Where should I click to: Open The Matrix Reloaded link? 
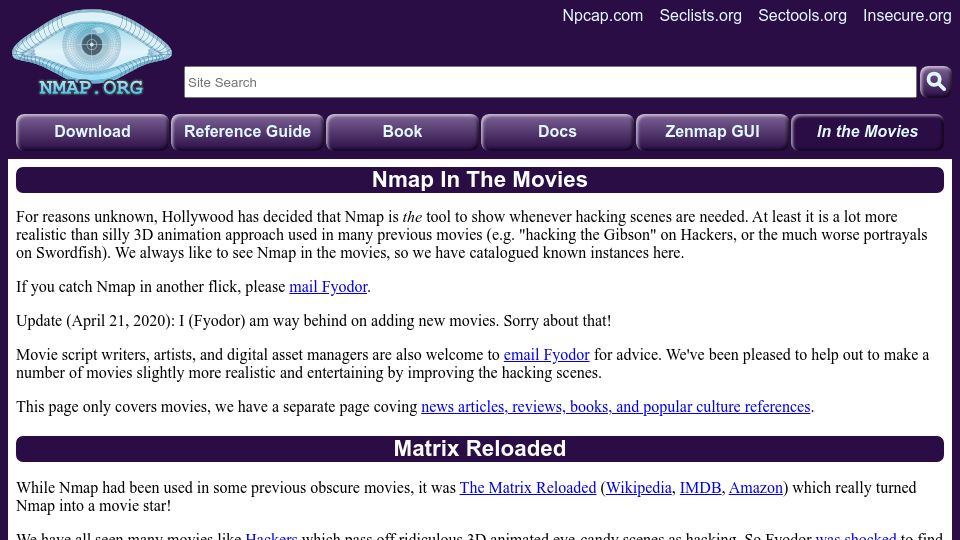coord(528,487)
